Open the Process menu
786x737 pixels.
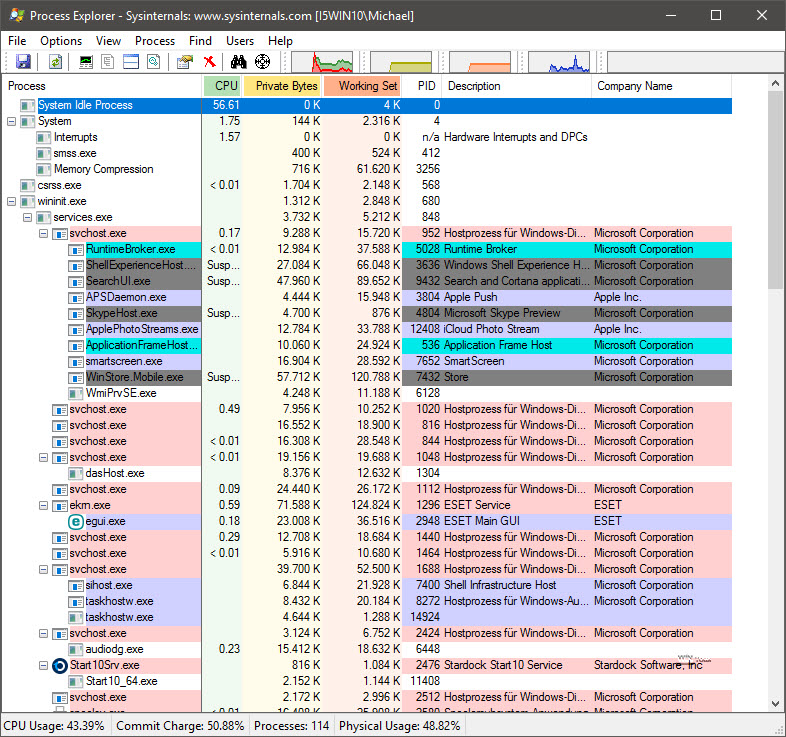pos(155,41)
